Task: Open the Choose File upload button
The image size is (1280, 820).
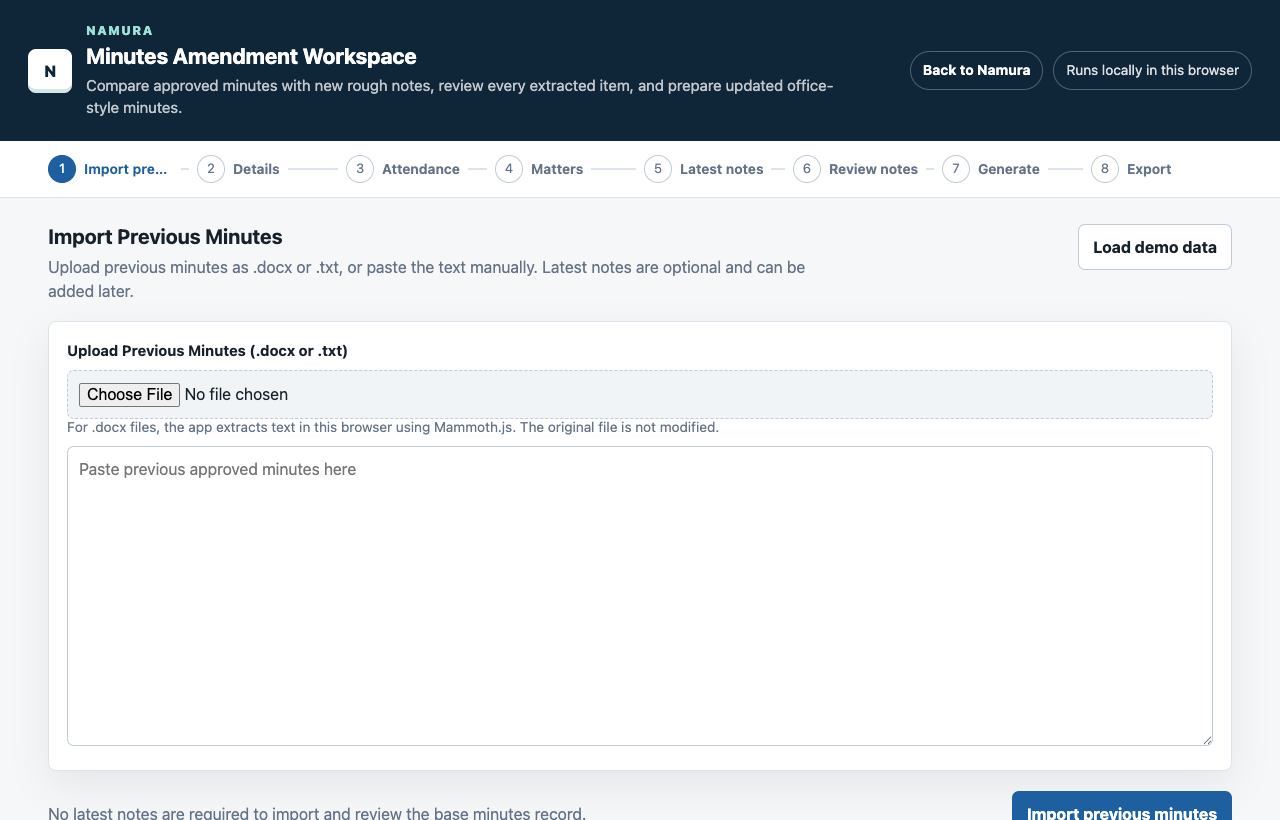Action: pos(129,394)
